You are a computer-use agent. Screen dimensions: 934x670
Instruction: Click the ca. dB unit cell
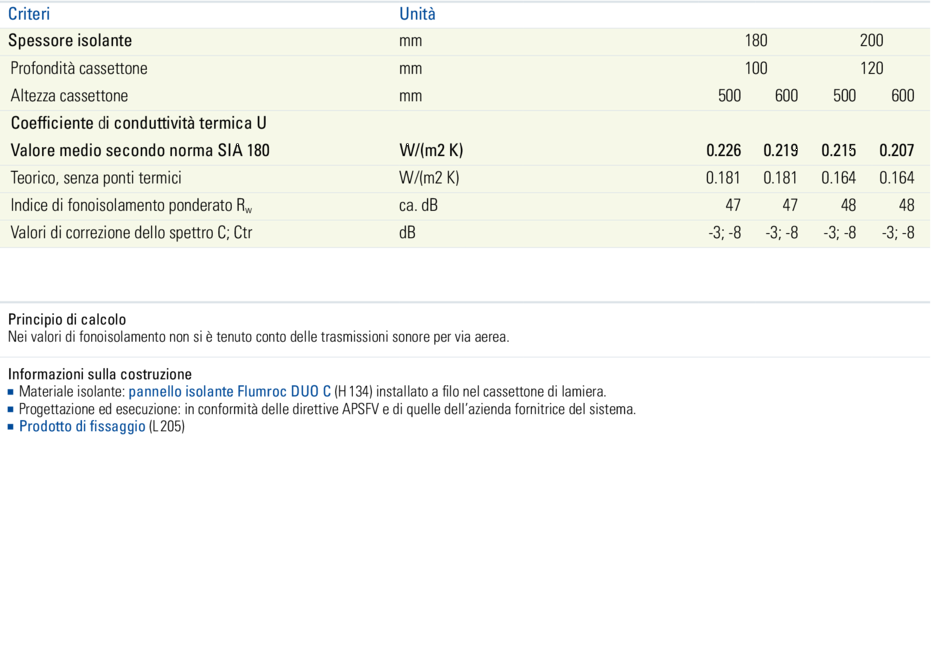418,206
